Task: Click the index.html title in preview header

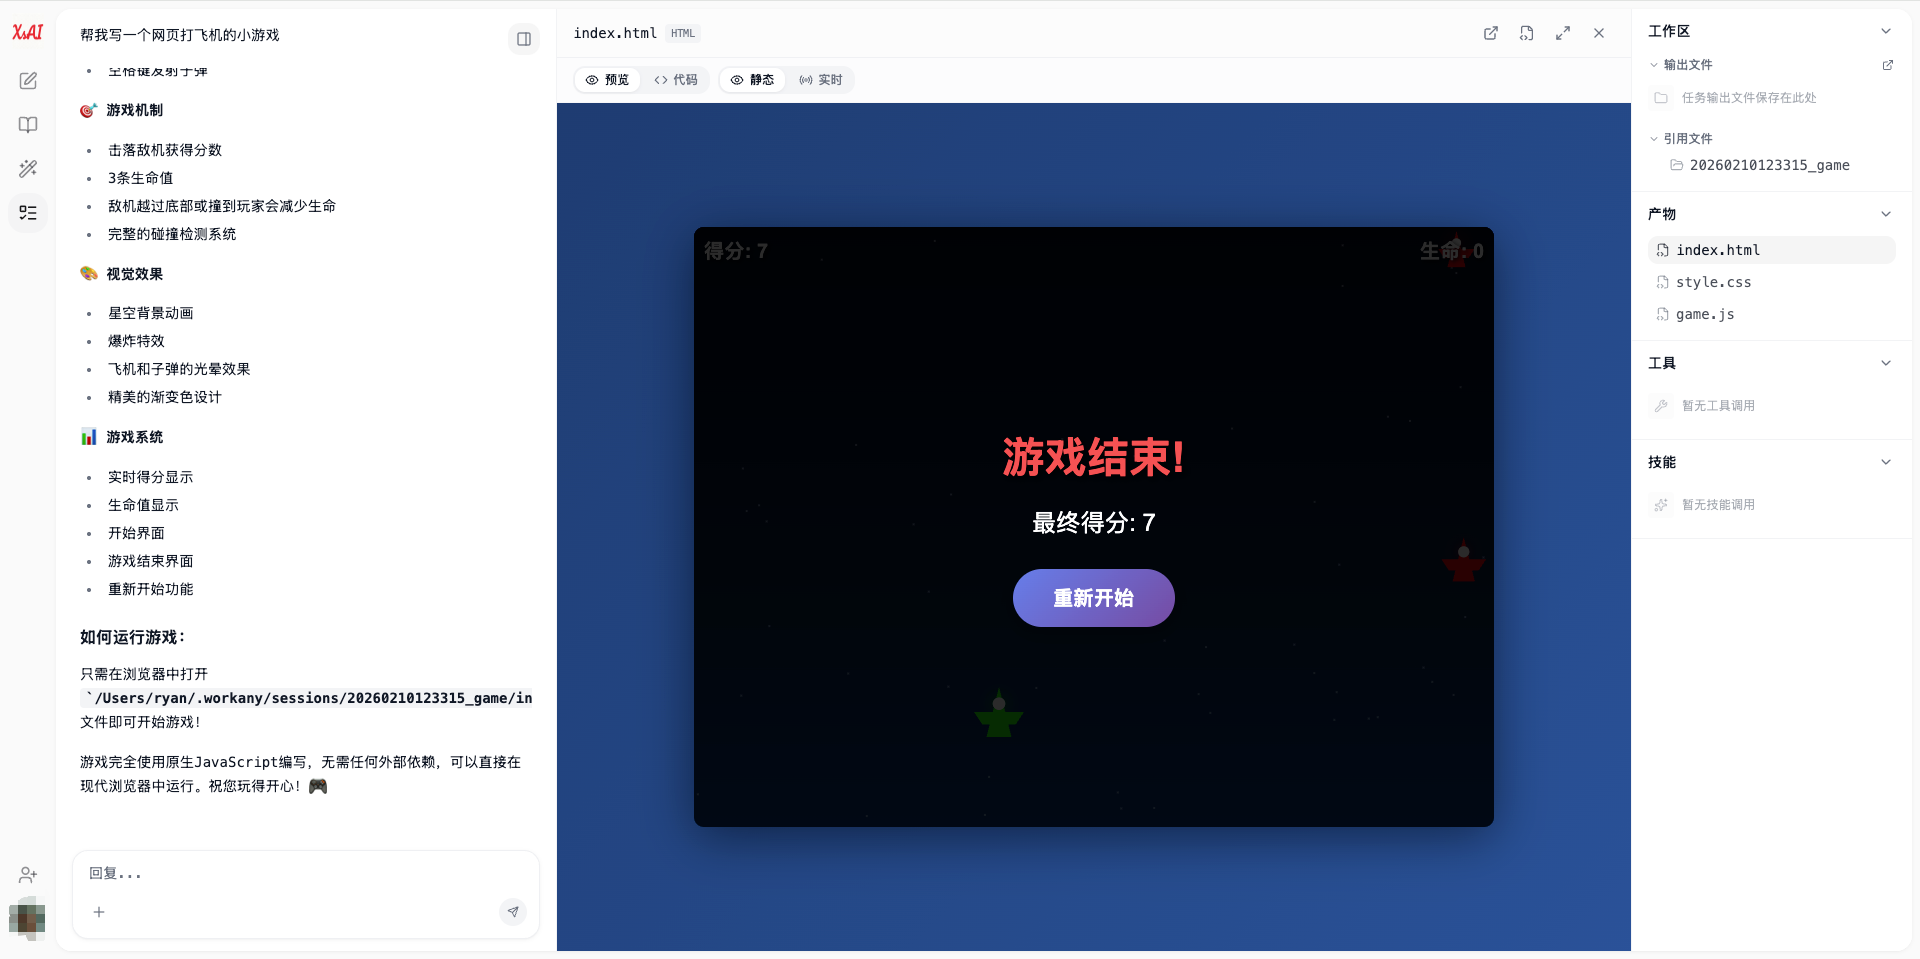Action: click(615, 33)
